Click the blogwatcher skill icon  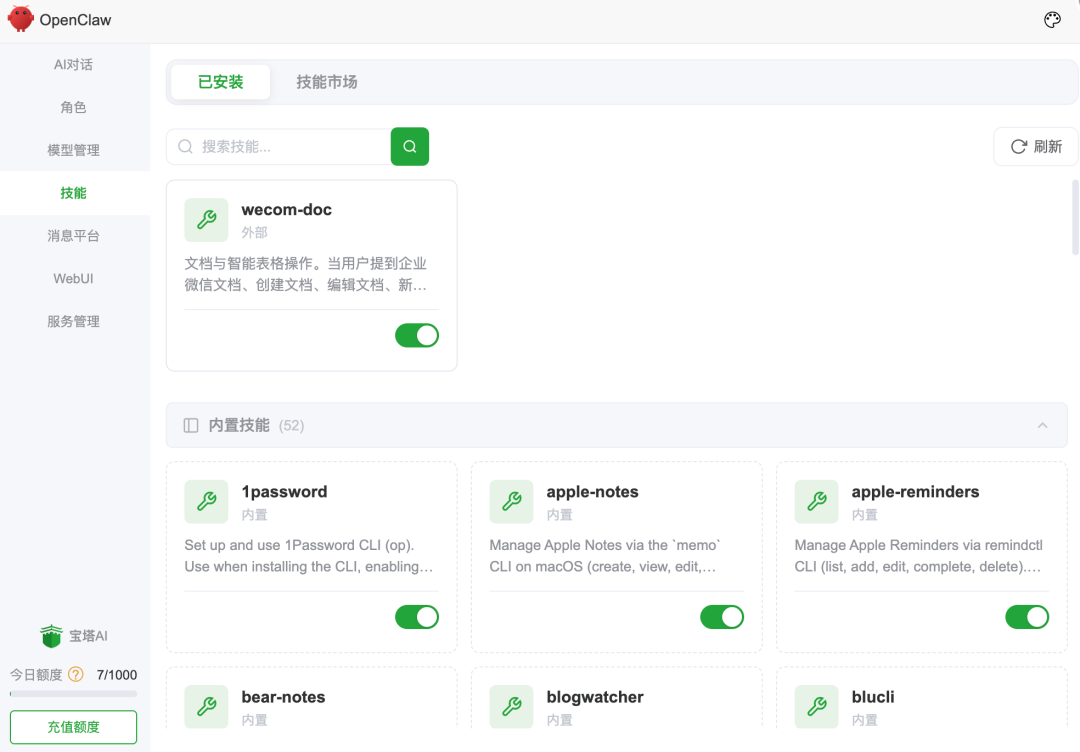(511, 707)
